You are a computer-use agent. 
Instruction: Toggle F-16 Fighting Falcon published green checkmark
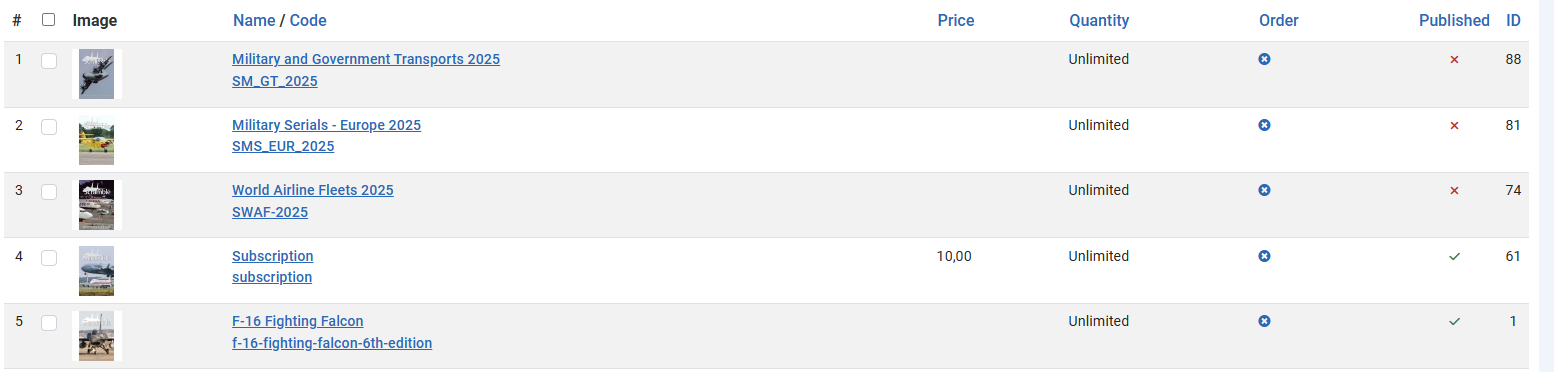[x=1454, y=321]
